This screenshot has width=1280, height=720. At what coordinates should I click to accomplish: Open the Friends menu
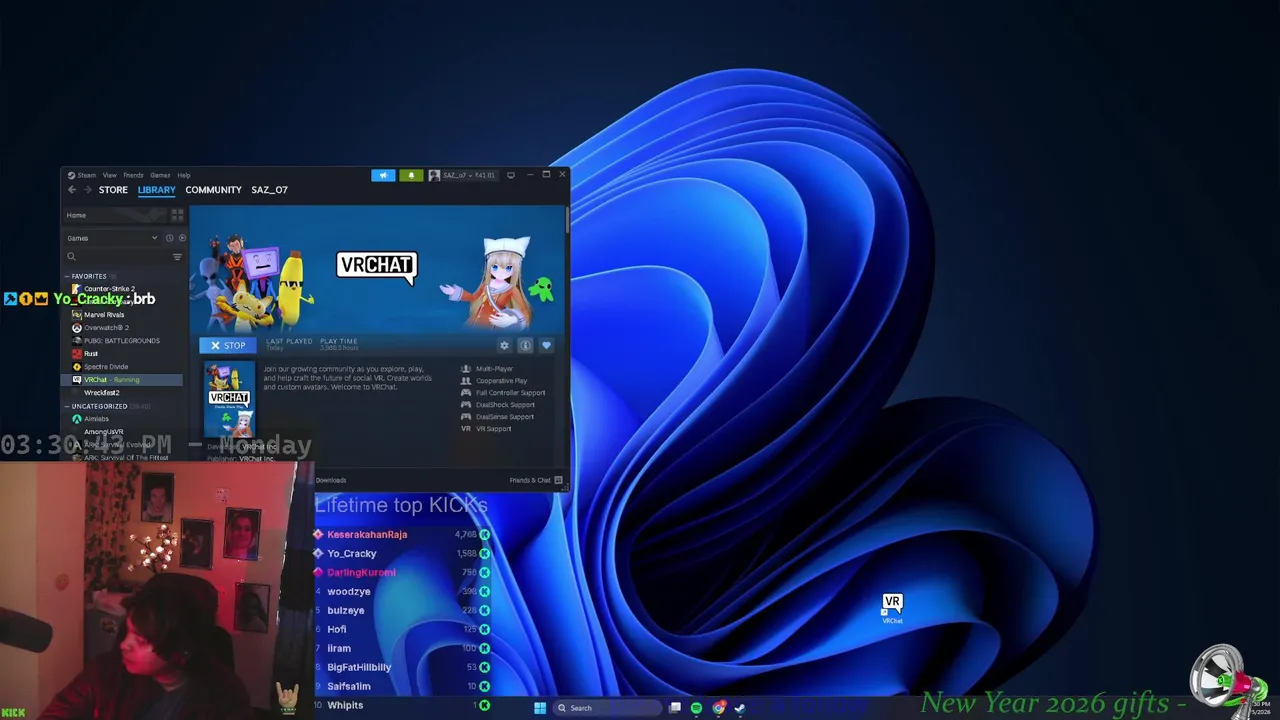click(x=133, y=175)
